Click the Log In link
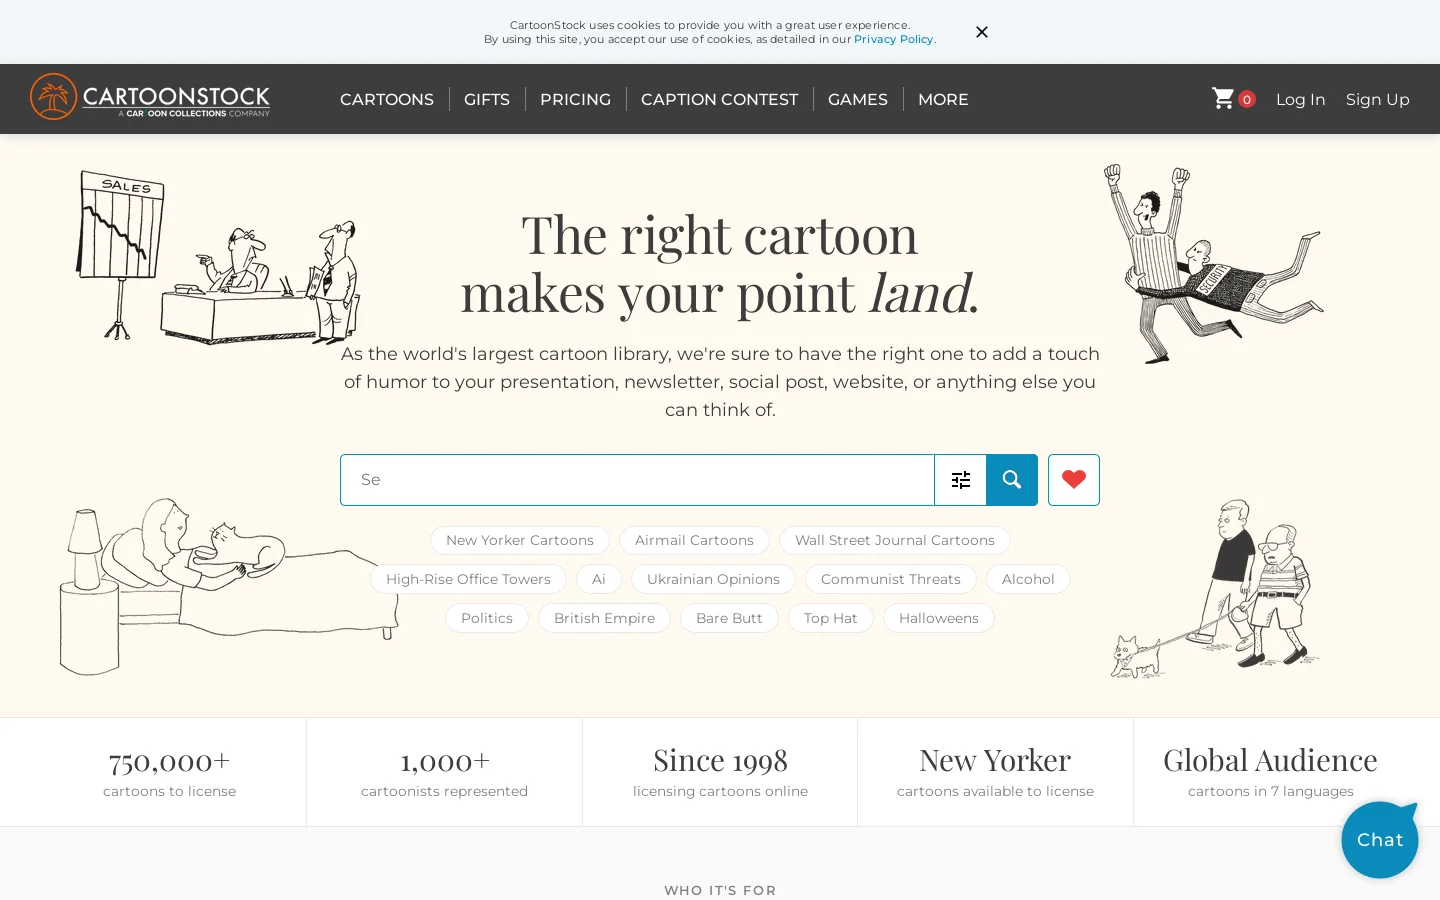This screenshot has width=1440, height=900. 1300,99
